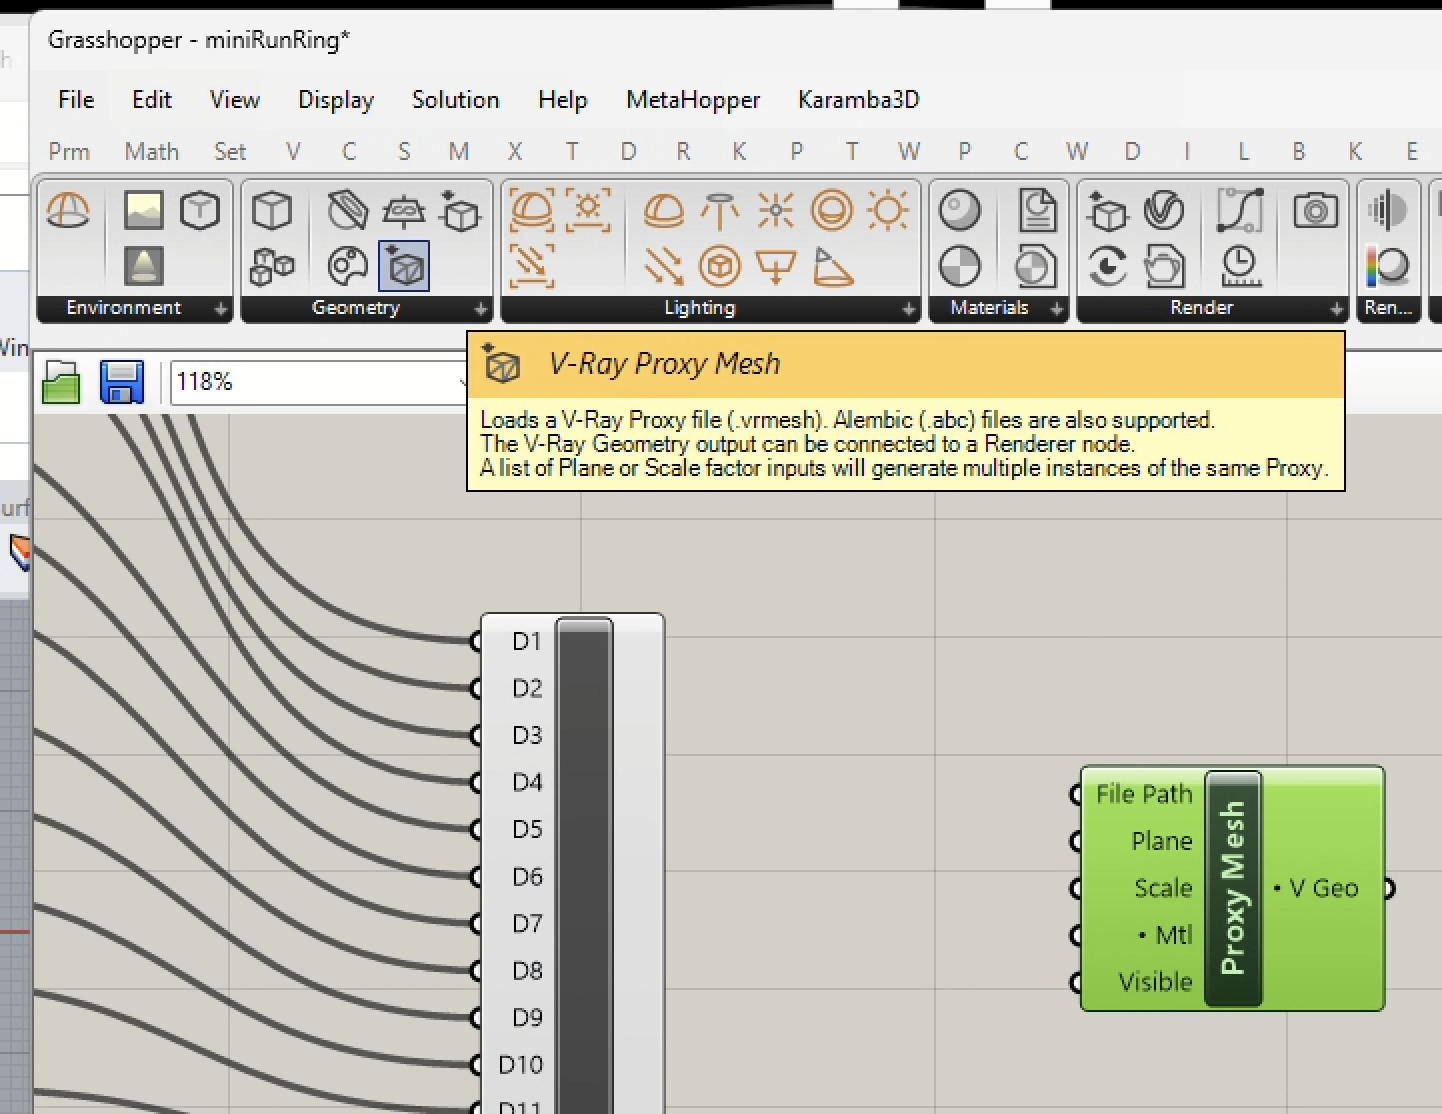1442x1114 pixels.
Task: Select the bezier curve graph icon in Render
Action: (1240, 211)
